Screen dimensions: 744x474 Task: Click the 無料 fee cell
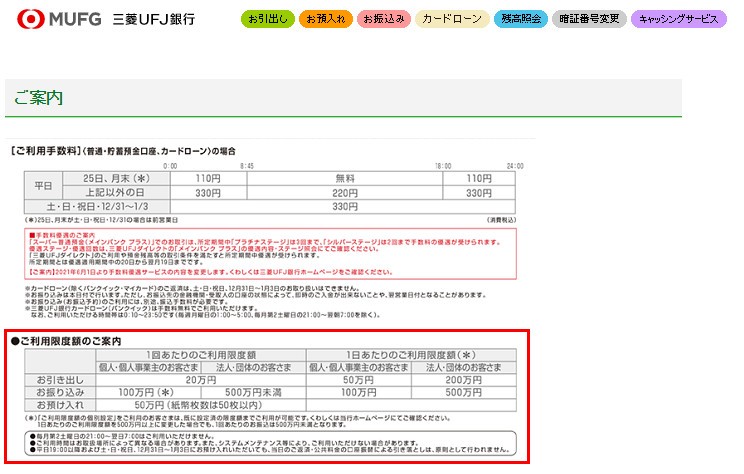click(x=345, y=178)
